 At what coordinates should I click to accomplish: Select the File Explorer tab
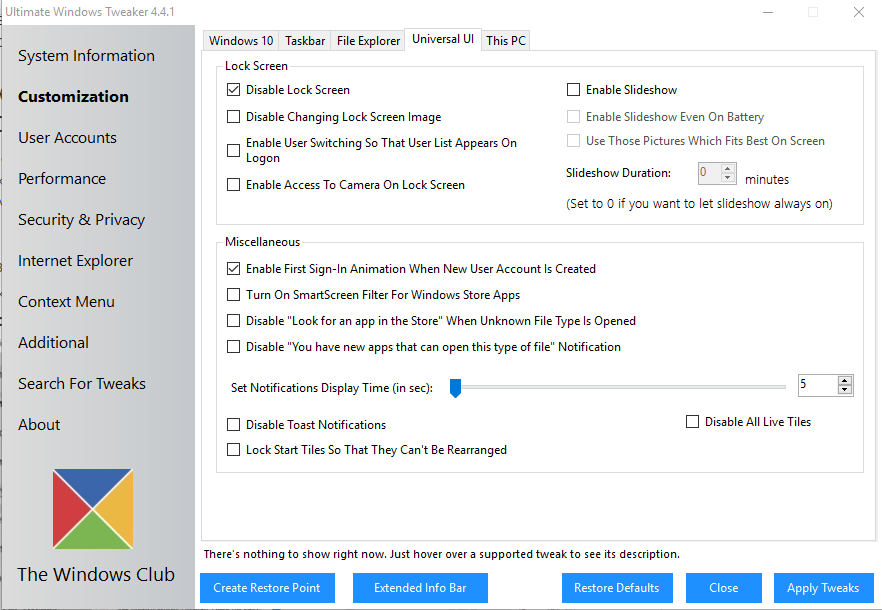point(368,41)
